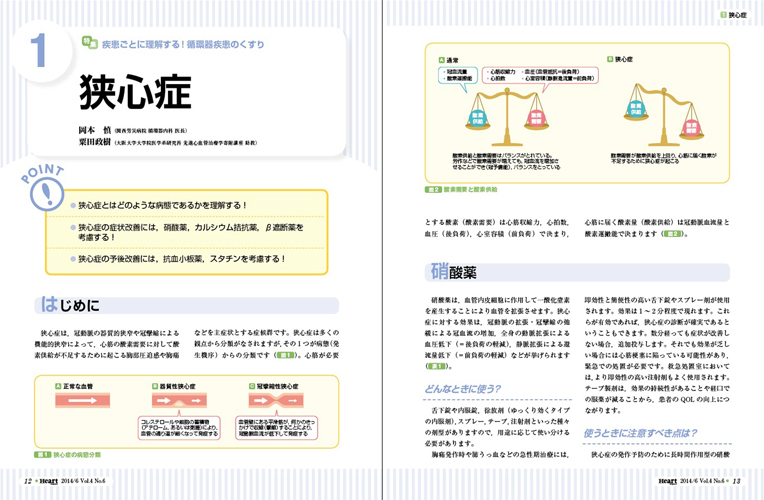Click the point mentioning 硝酸薬,カルシウム拮抗薬

(x=187, y=232)
